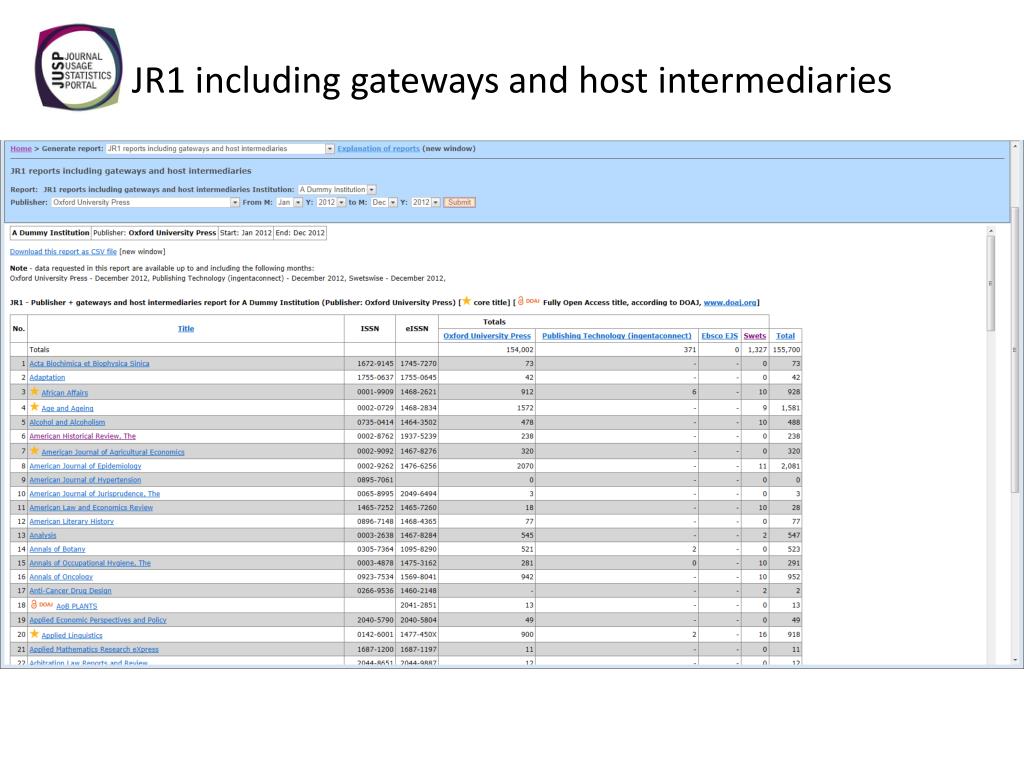Viewport: 1024px width, 768px height.
Task: Open the From year dropdown
Action: tap(331, 202)
